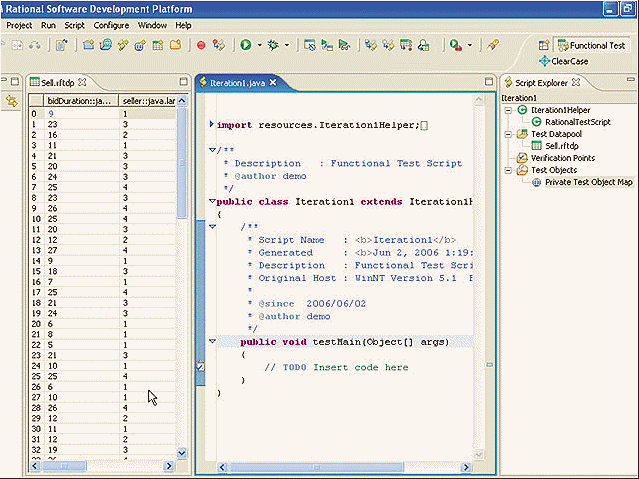639x479 pixels.
Task: Open the Configure menu
Action: tap(111, 25)
